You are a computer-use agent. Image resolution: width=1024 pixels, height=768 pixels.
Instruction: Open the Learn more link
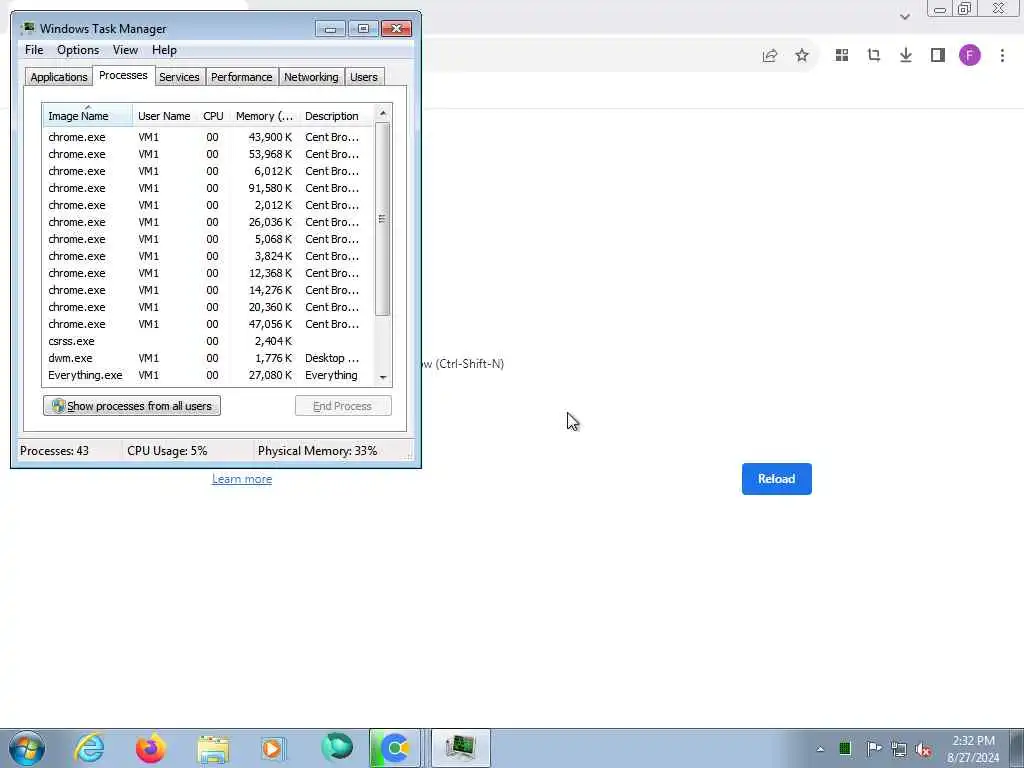tap(242, 479)
